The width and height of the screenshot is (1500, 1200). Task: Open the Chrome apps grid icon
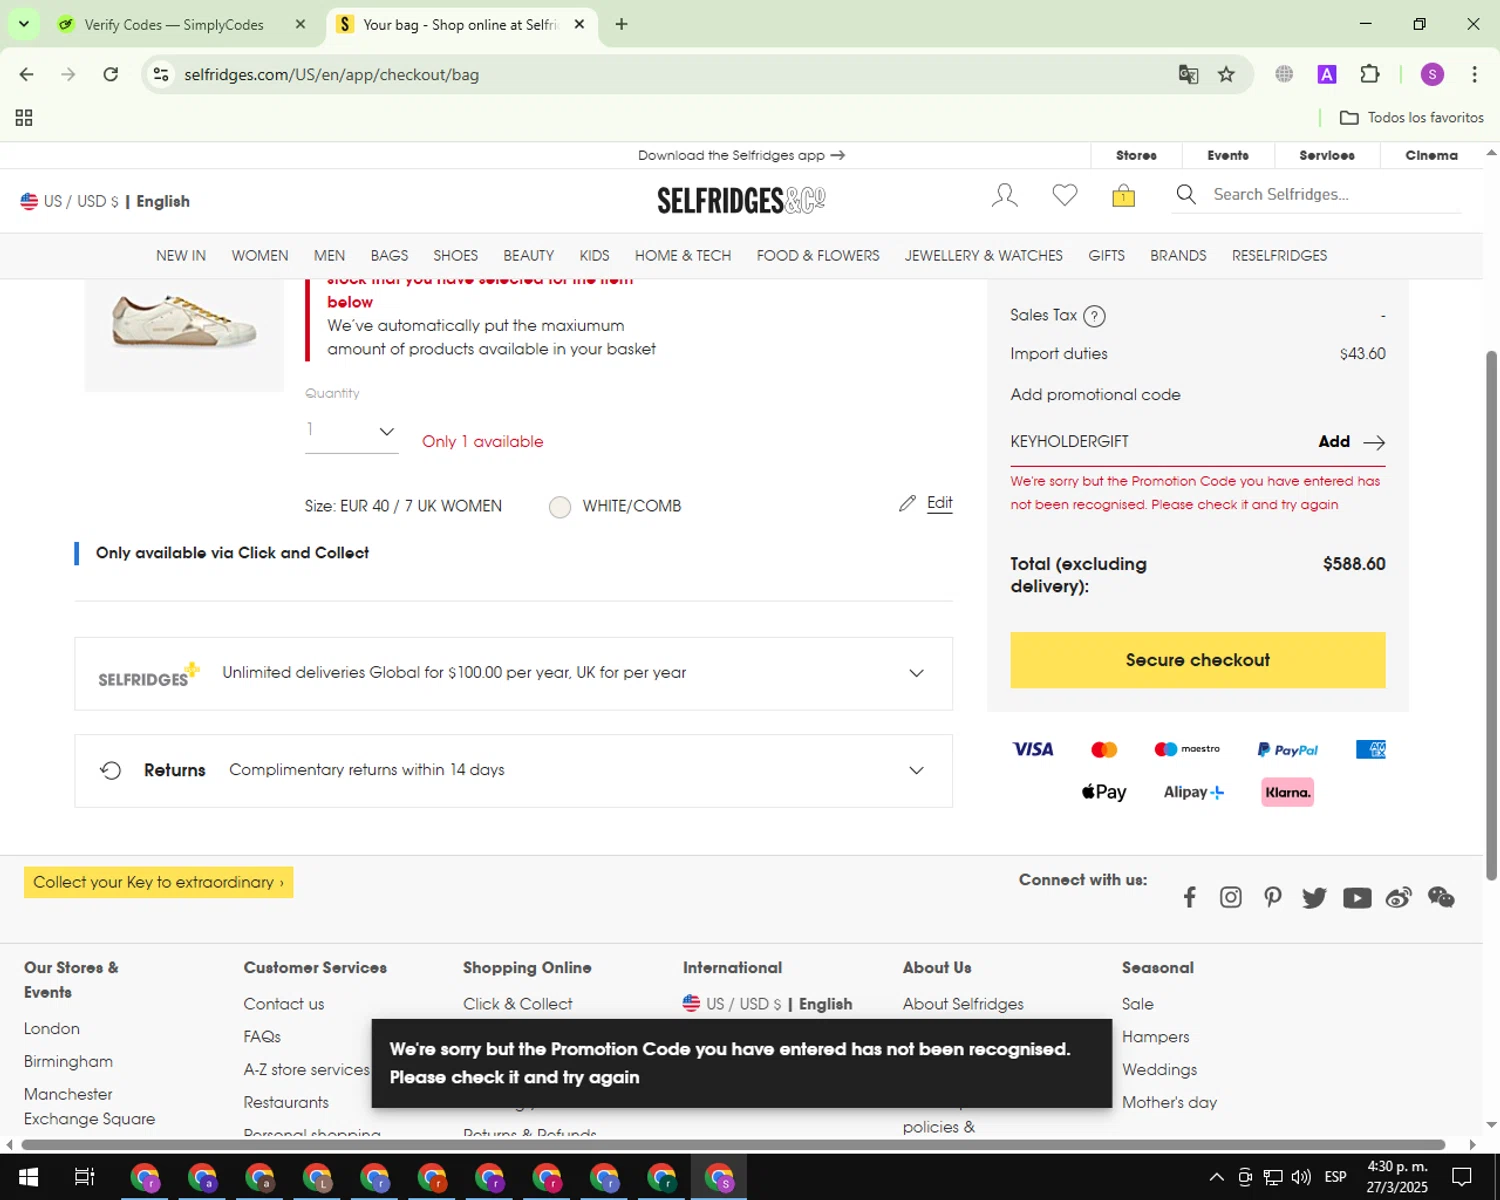(x=24, y=118)
